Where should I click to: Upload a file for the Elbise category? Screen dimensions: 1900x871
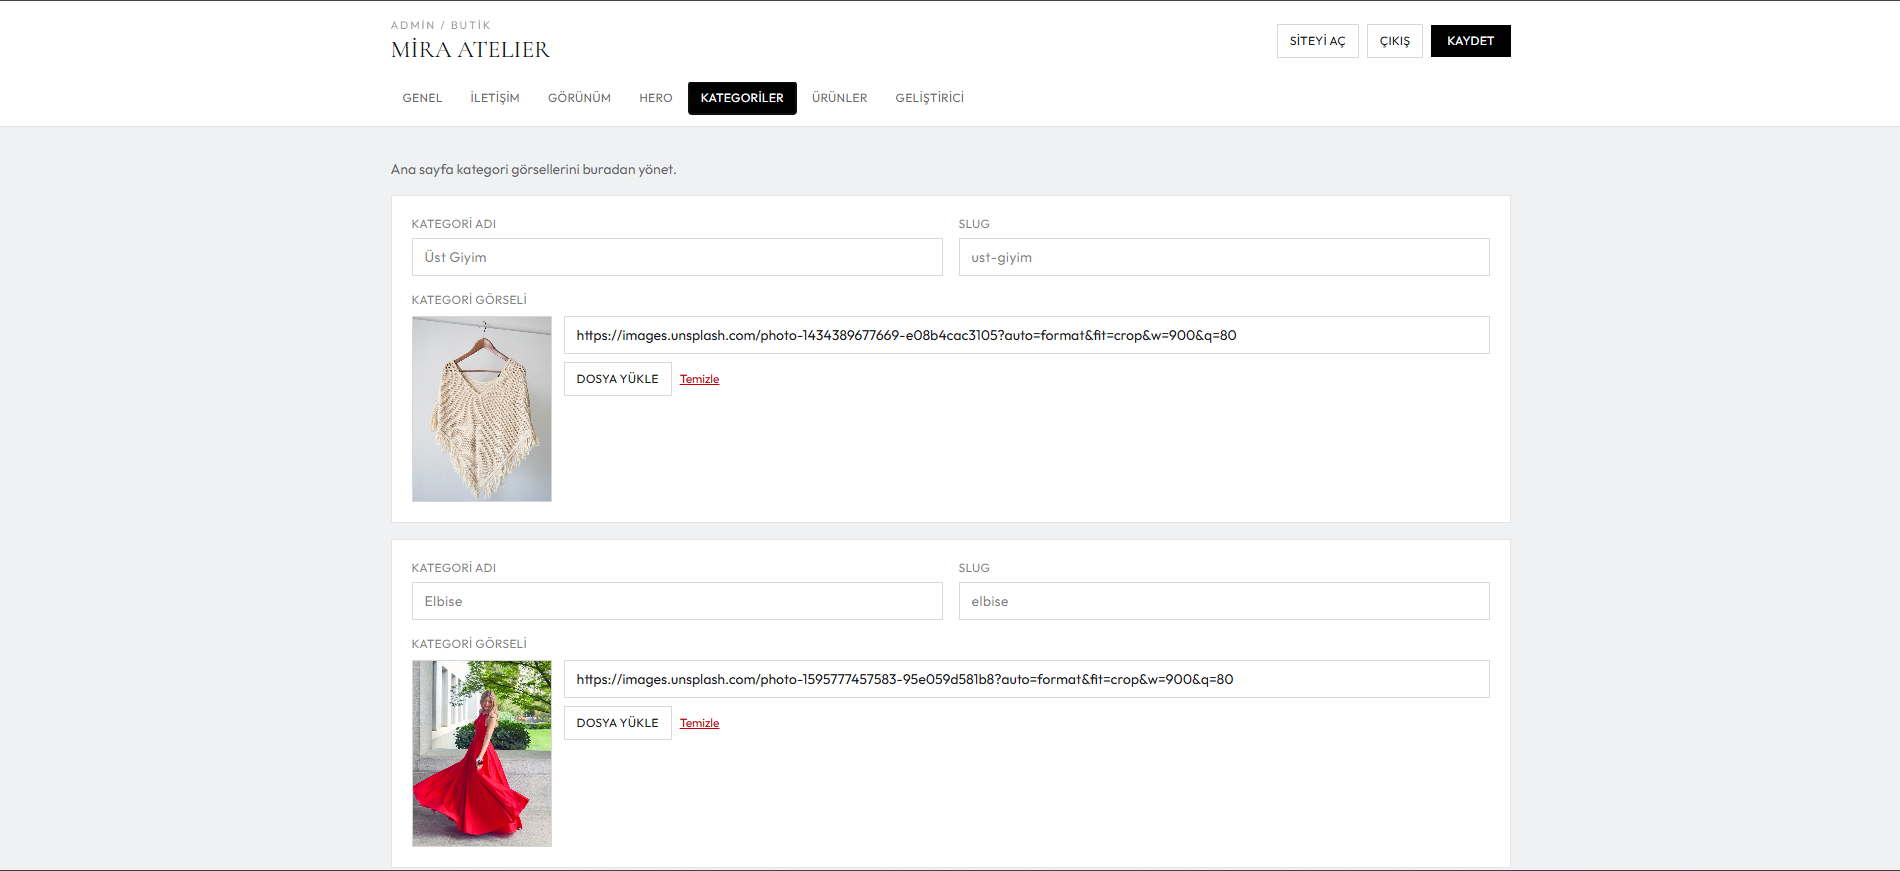617,723
